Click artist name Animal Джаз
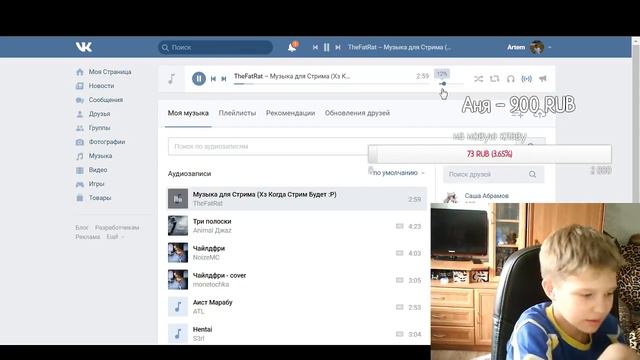The image size is (640, 360). pyautogui.click(x=212, y=231)
